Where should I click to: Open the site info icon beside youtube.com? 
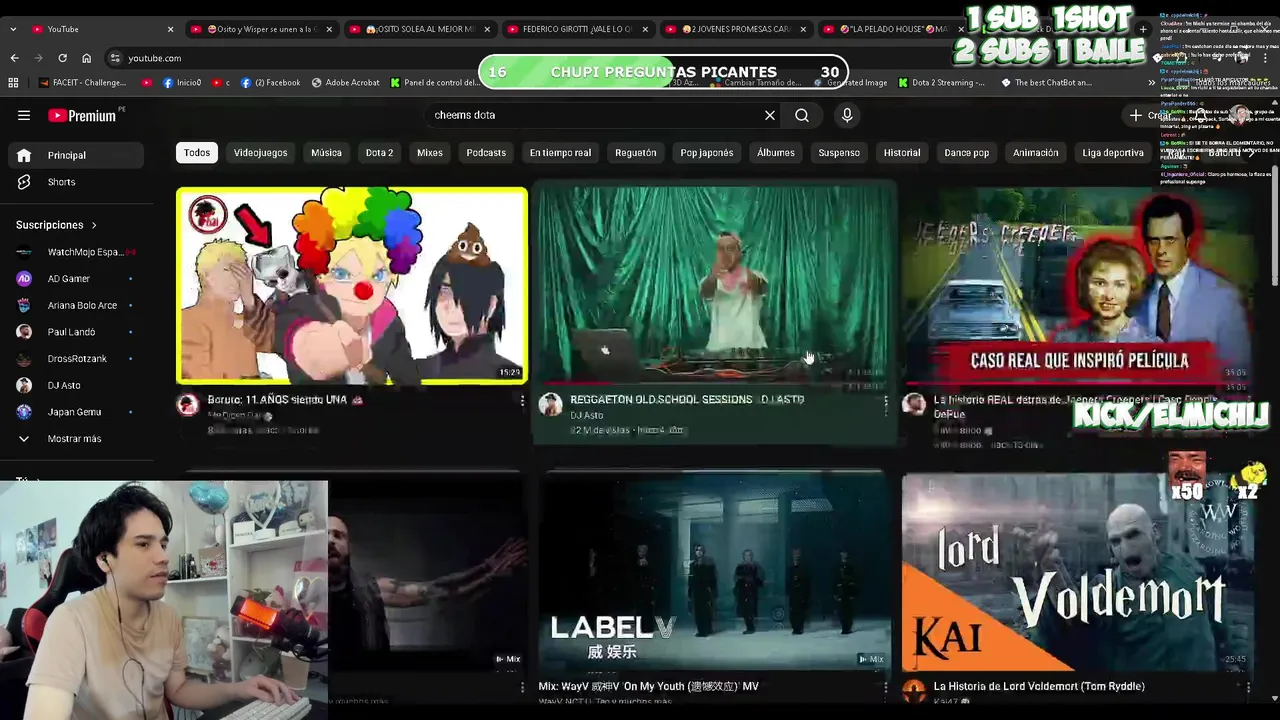(x=115, y=58)
